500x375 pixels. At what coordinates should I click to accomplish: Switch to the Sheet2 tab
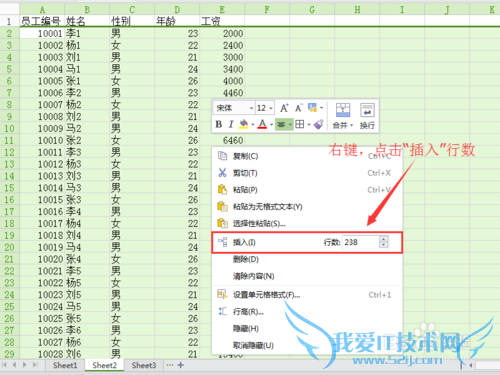pos(105,365)
